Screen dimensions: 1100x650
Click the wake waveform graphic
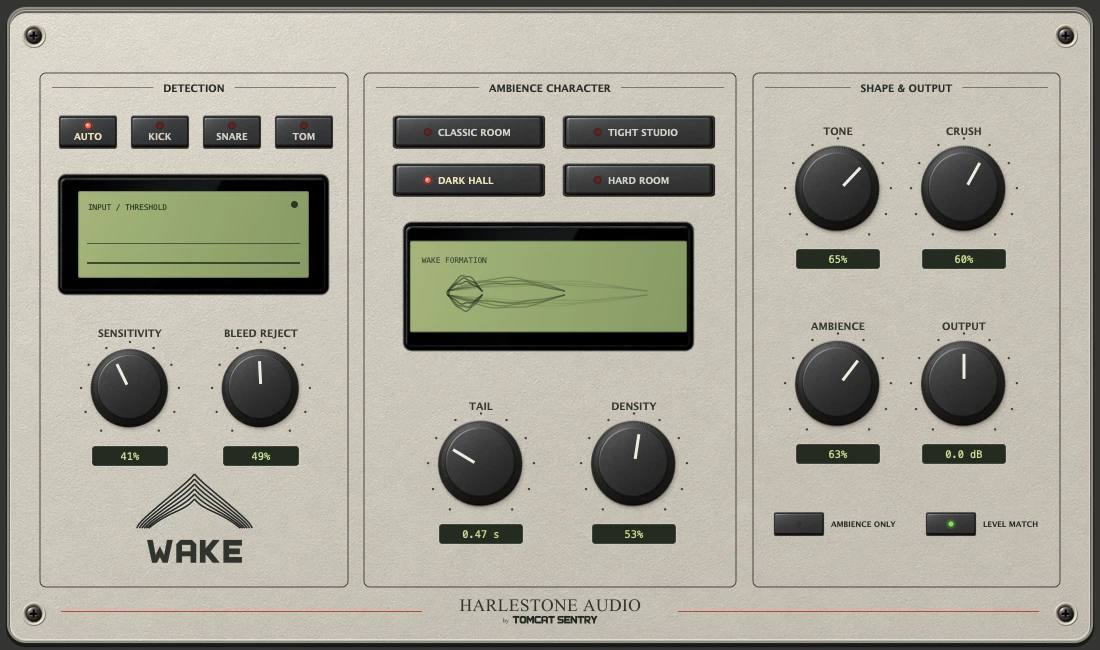tap(546, 293)
